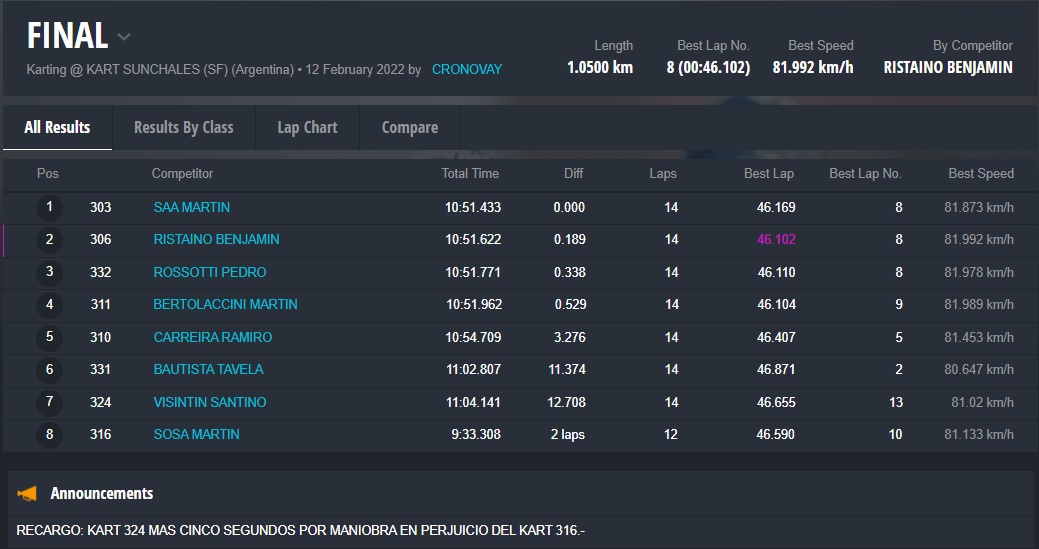Expand the FINAL session dropdown arrow
1039x549 pixels.
click(124, 38)
